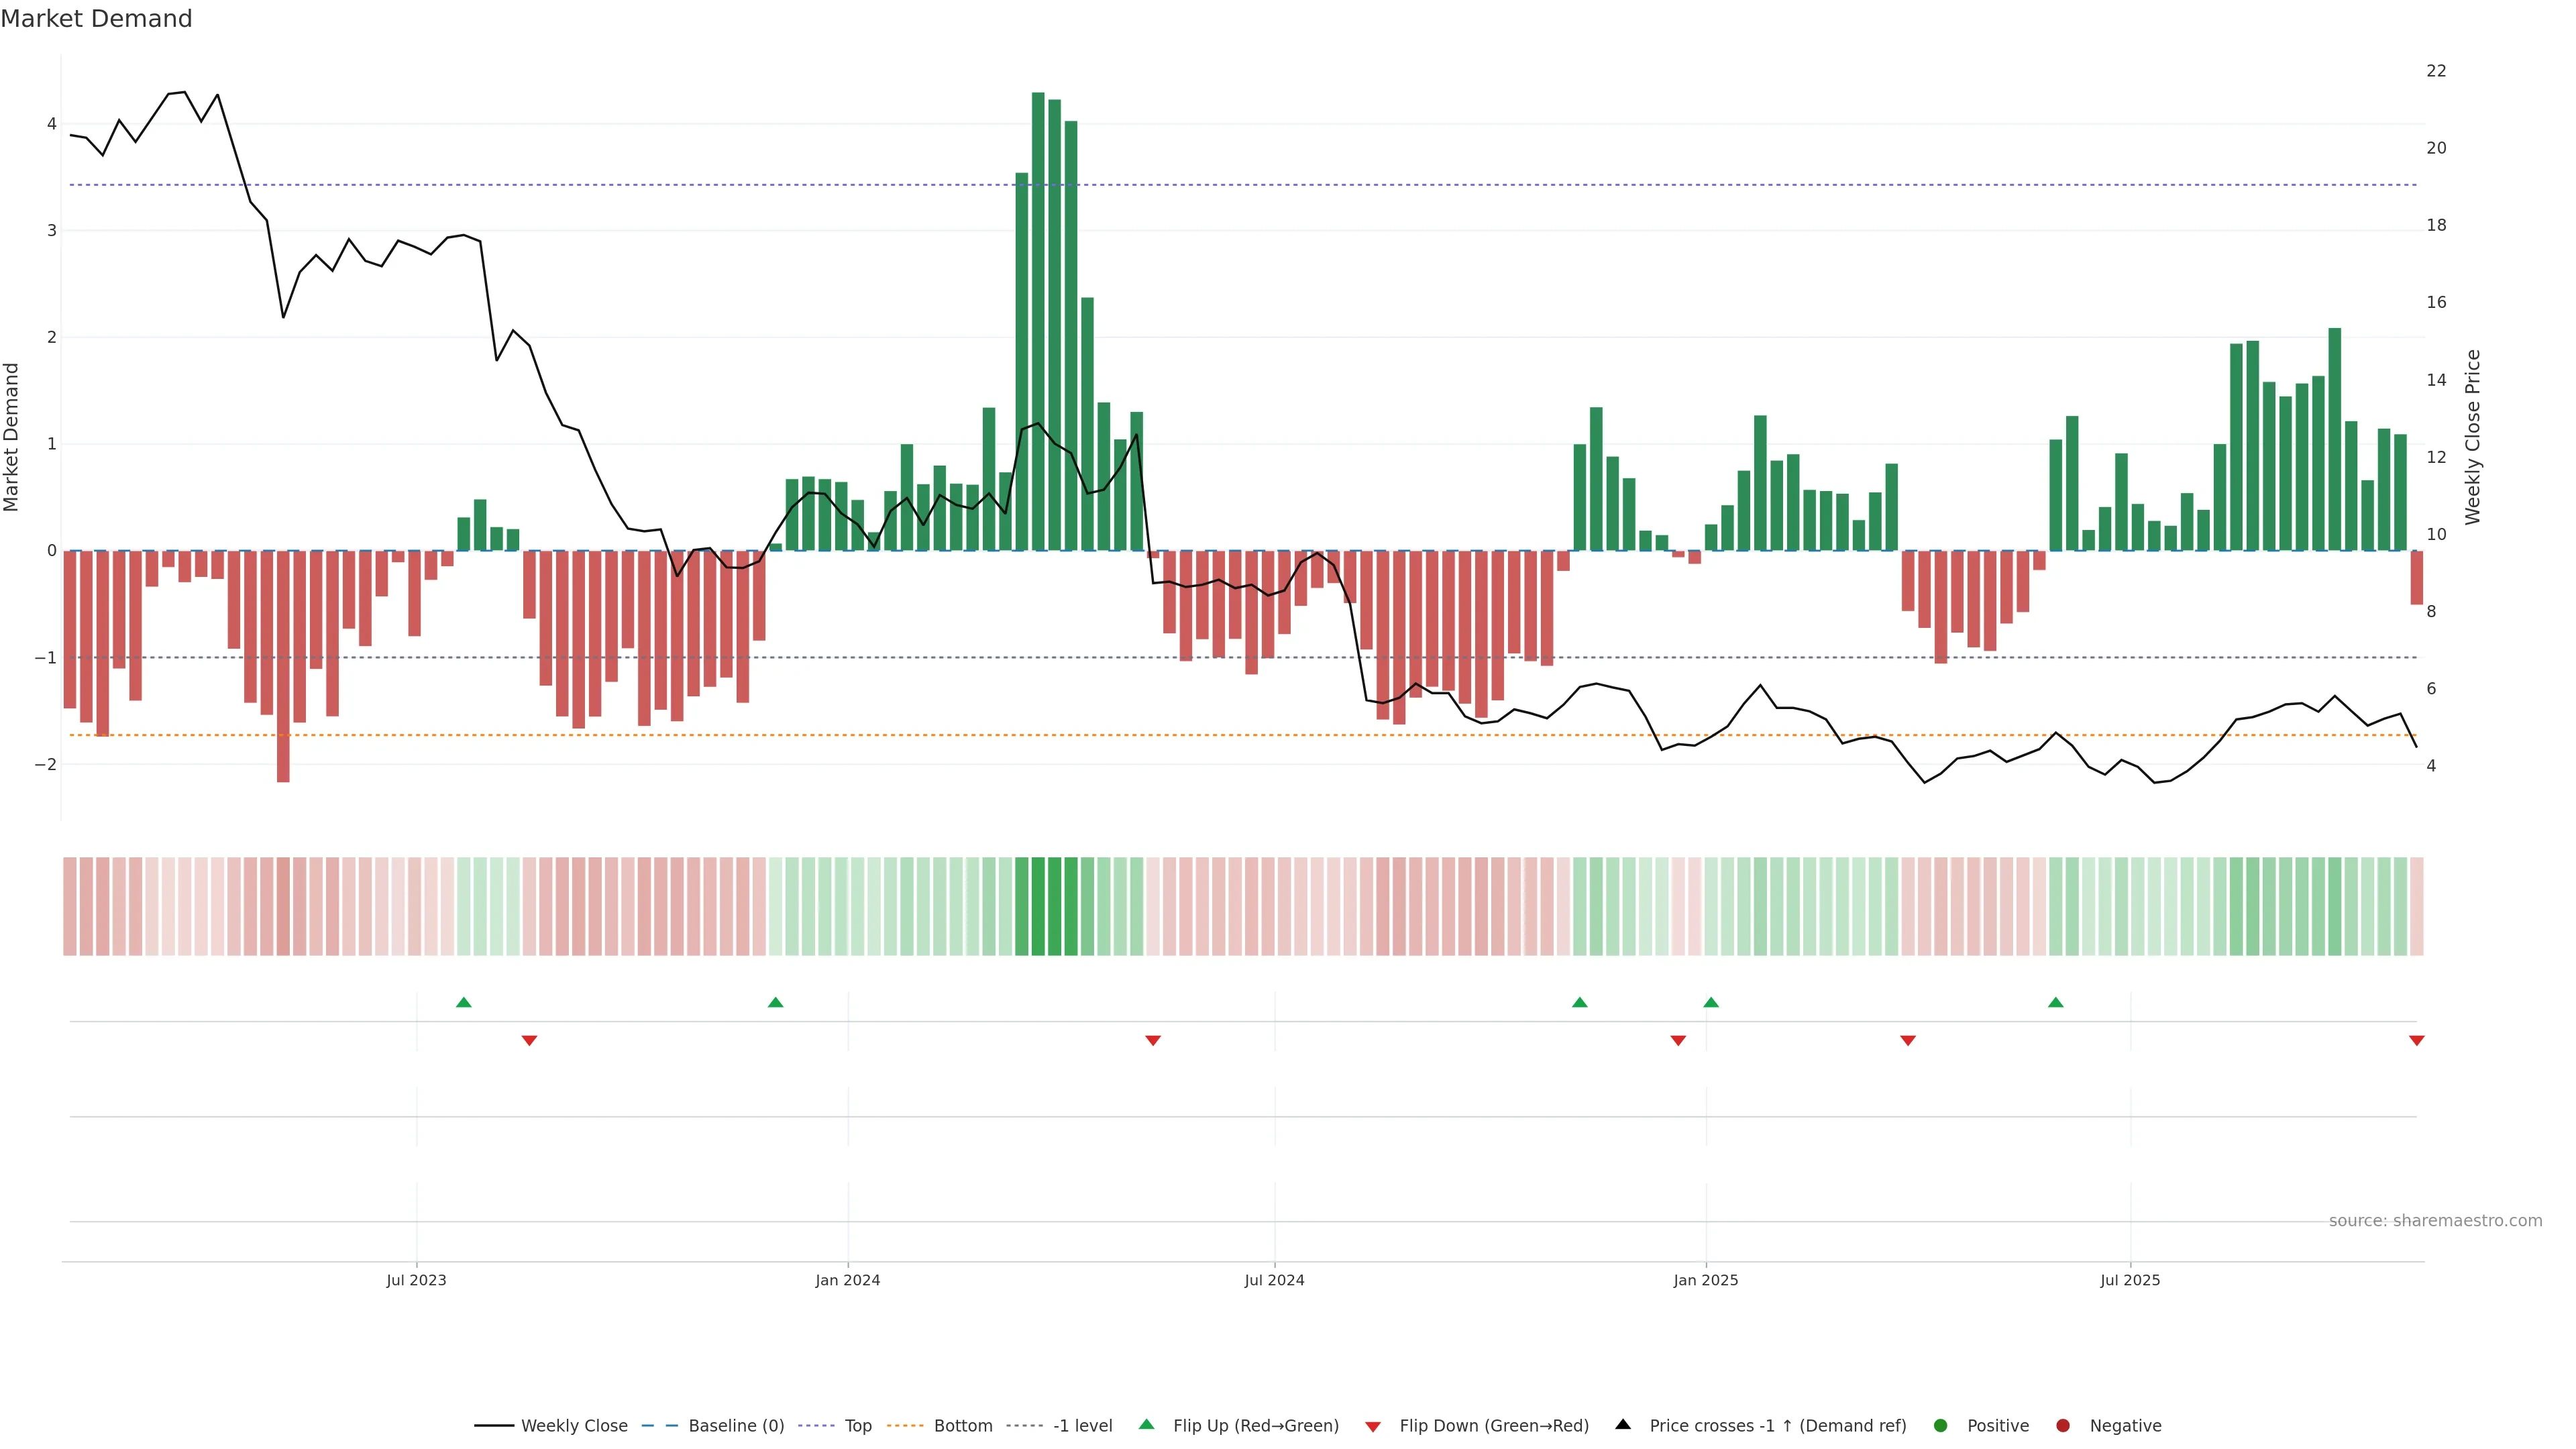
Task: Click the tallest green demand bar in 2024
Action: pos(1038,320)
